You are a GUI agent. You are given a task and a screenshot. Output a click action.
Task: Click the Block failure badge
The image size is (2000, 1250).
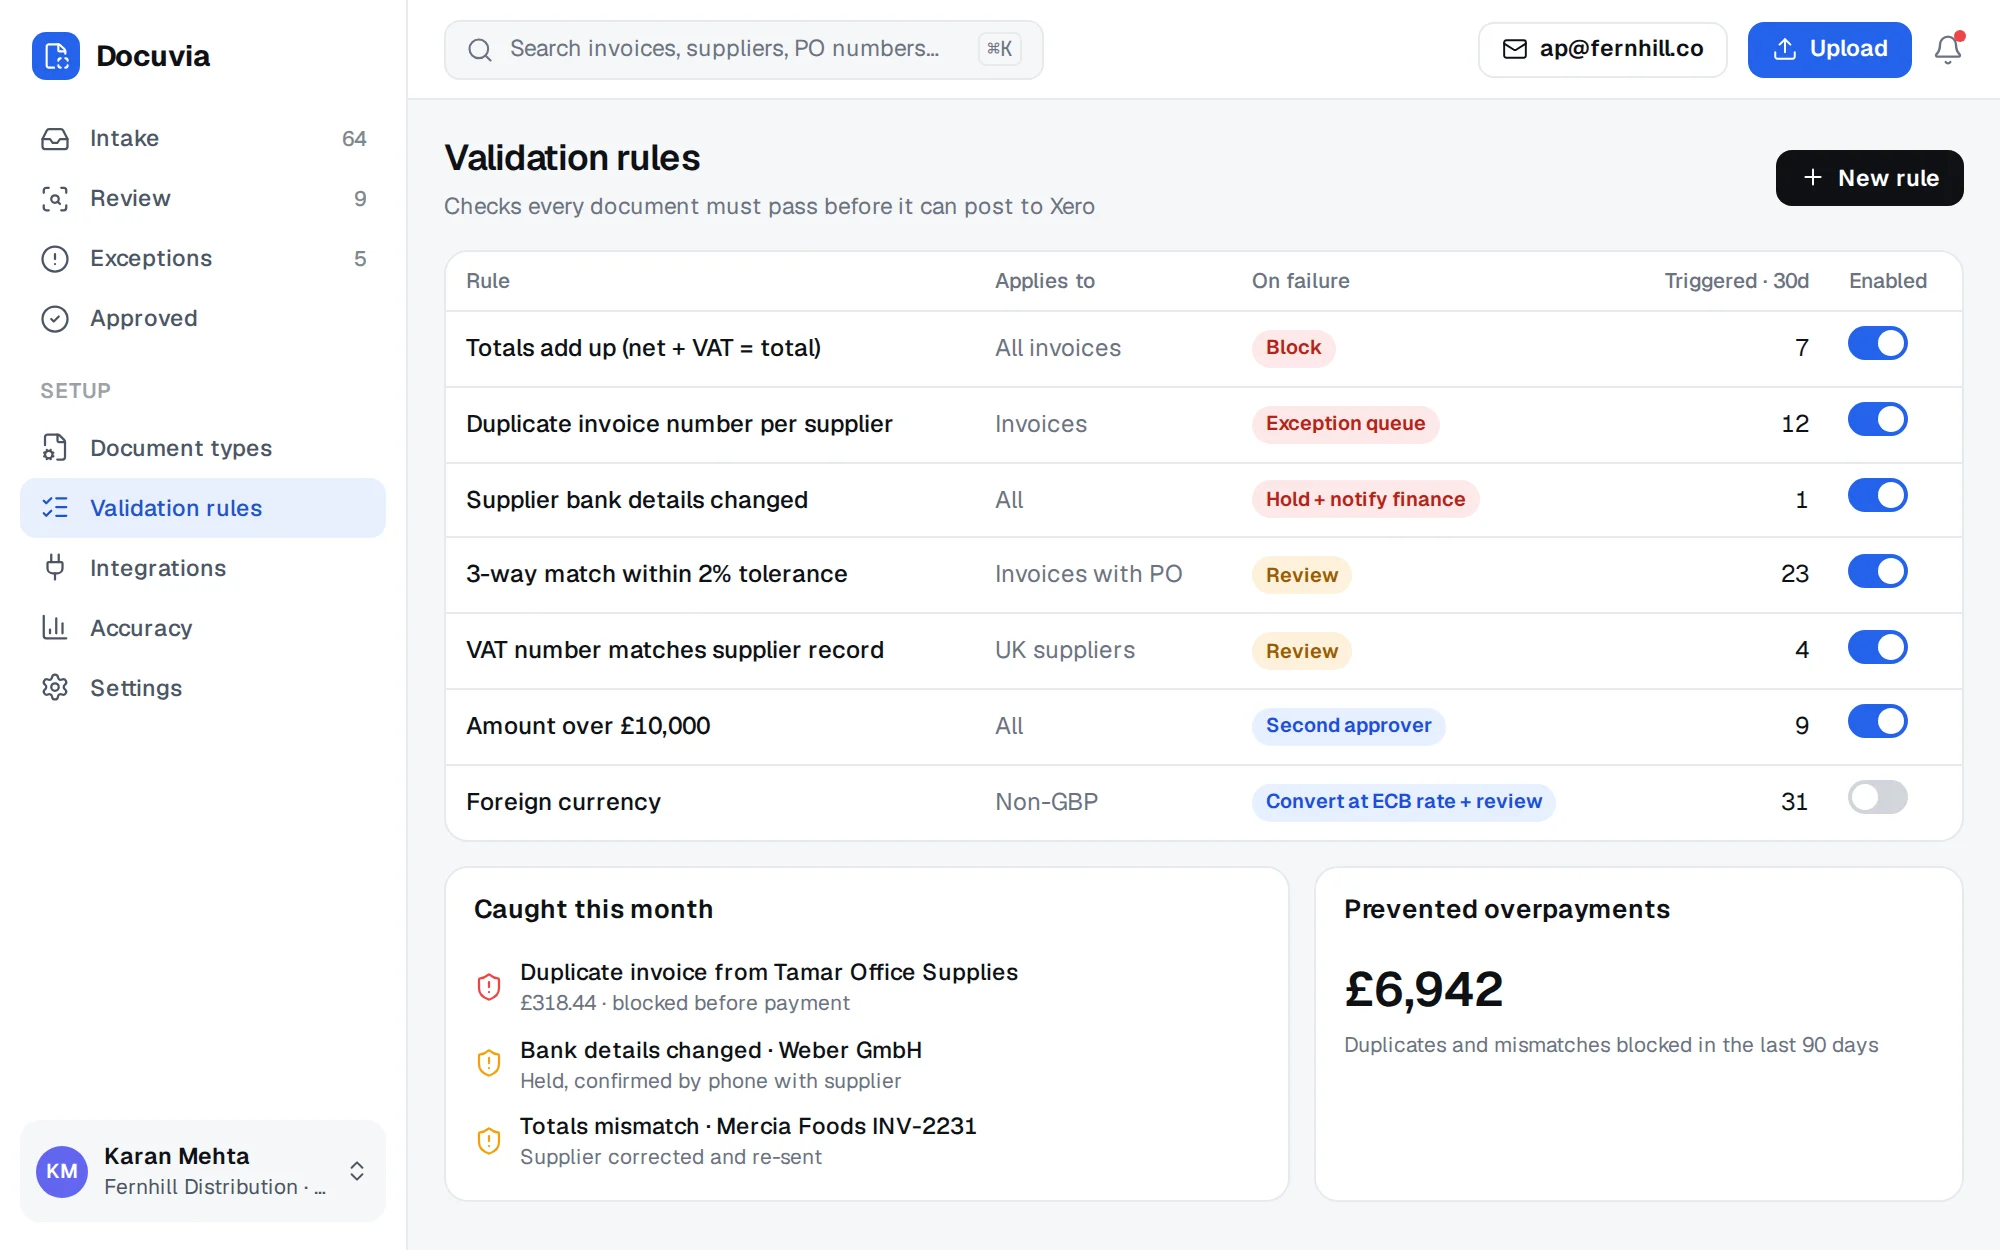point(1293,348)
